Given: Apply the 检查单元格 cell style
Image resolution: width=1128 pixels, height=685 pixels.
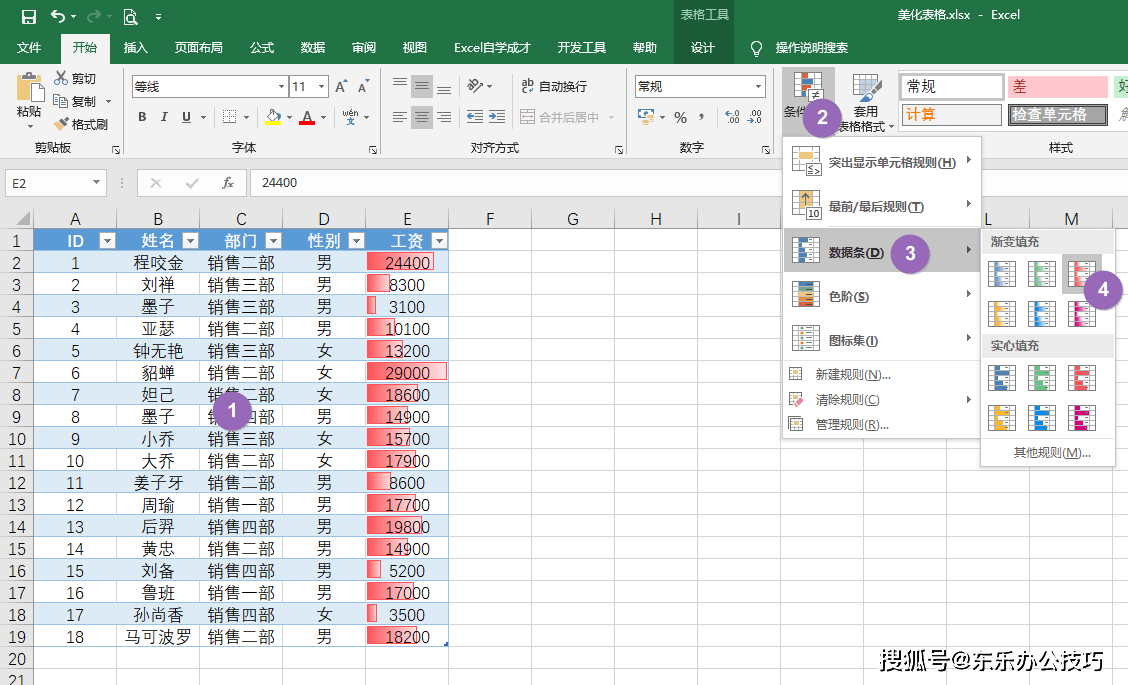Looking at the screenshot, I should click(1058, 114).
